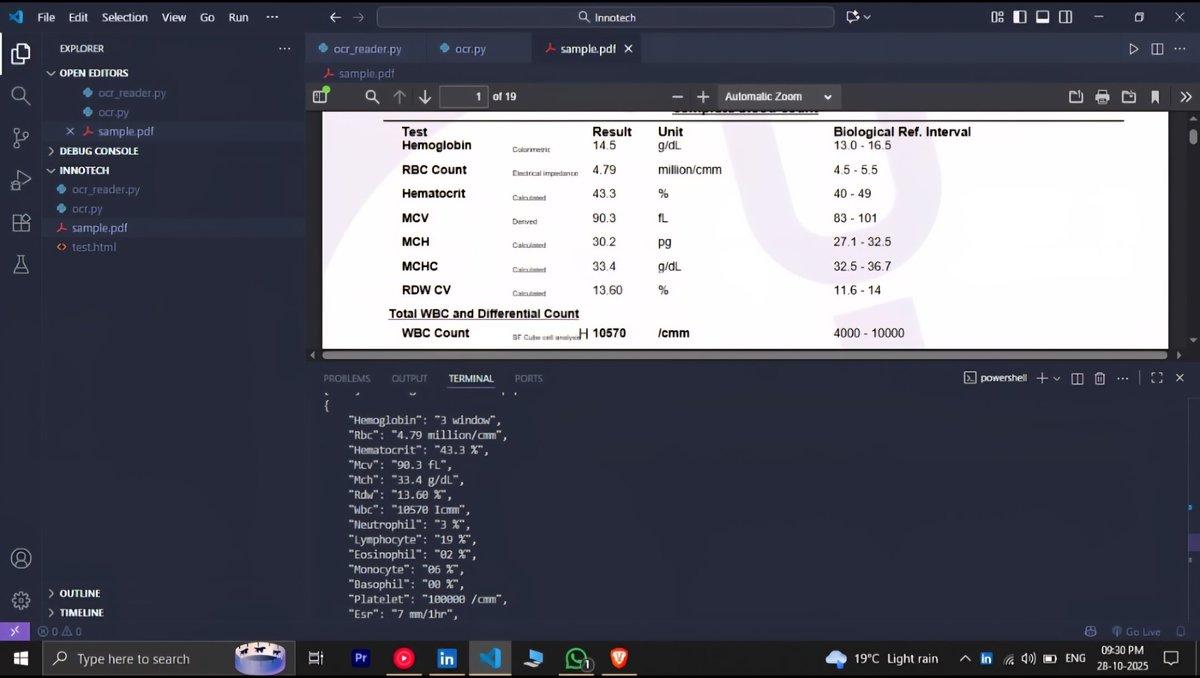Toggle sidebar visibility in the title bar
Image resolution: width=1200 pixels, height=678 pixels.
1017,17
